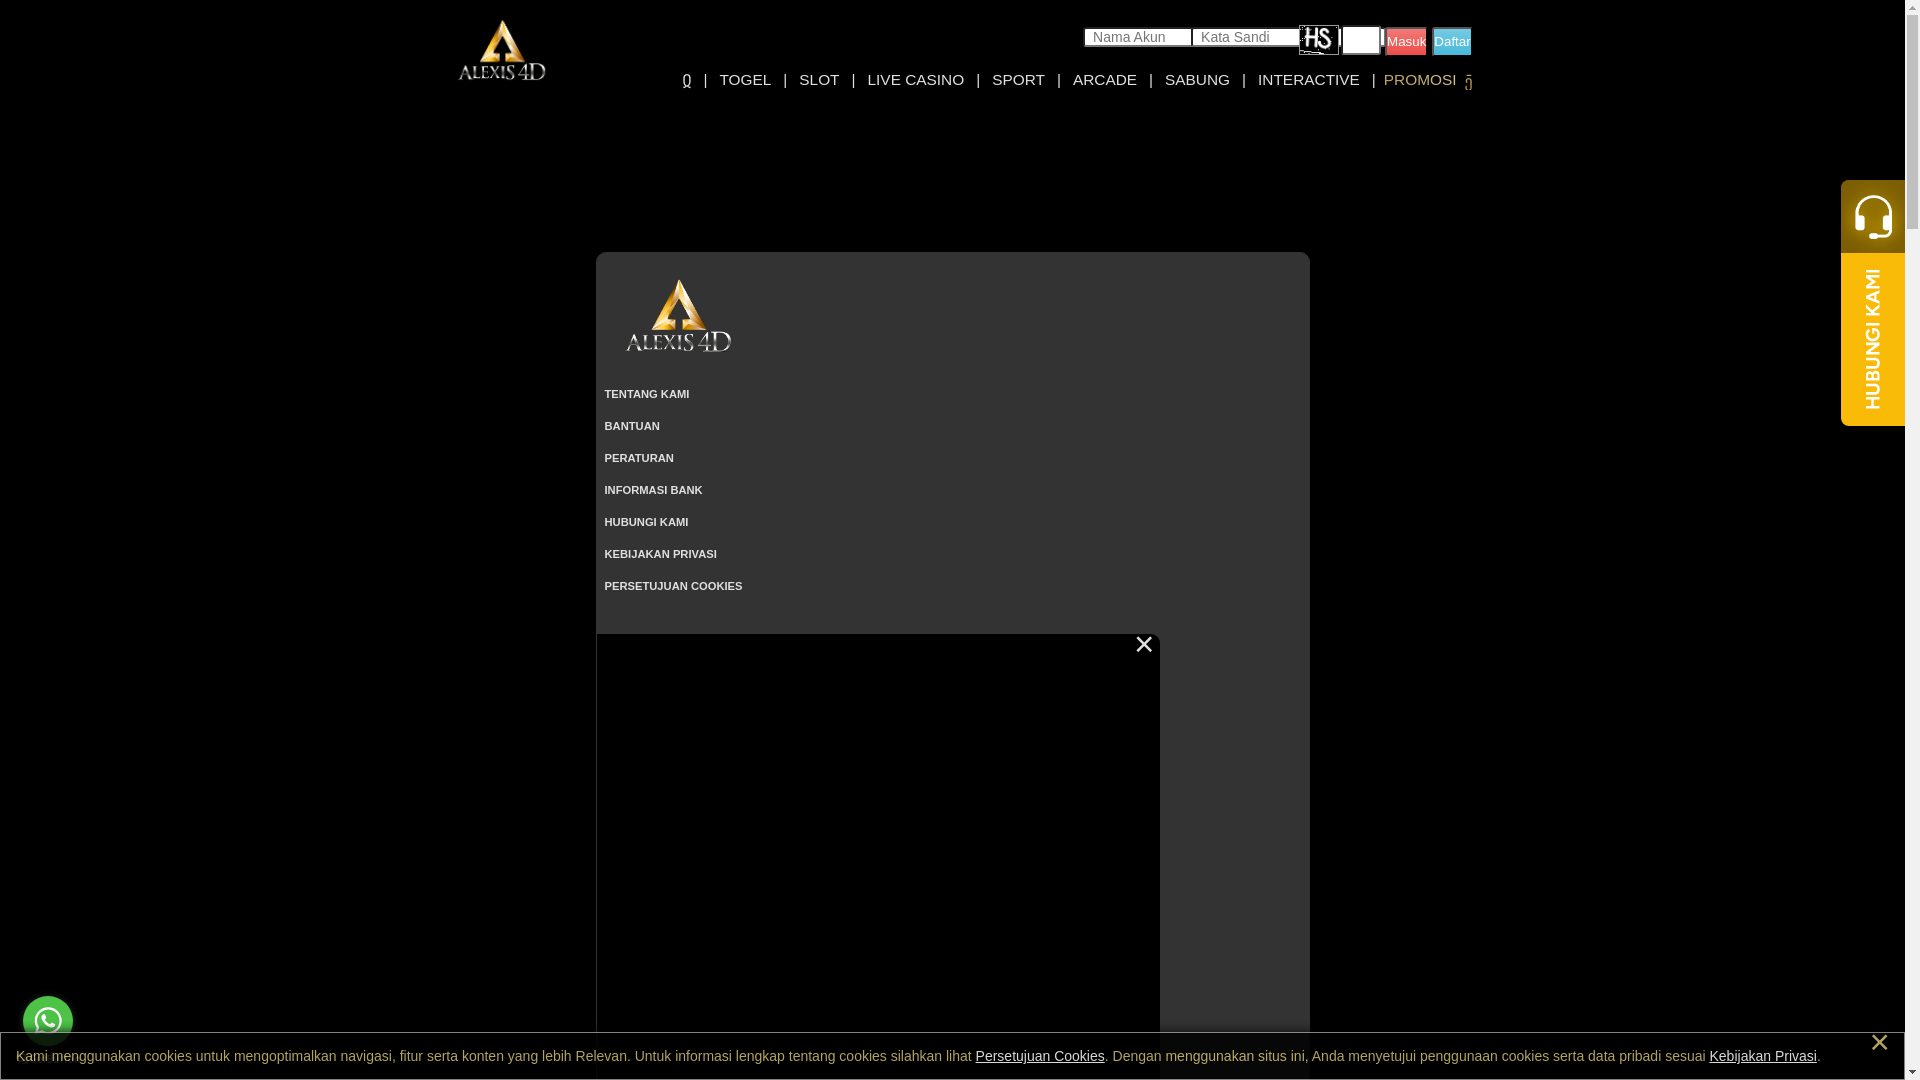
Task: Click the Alexis4D logo in the footer panel
Action: (x=678, y=315)
